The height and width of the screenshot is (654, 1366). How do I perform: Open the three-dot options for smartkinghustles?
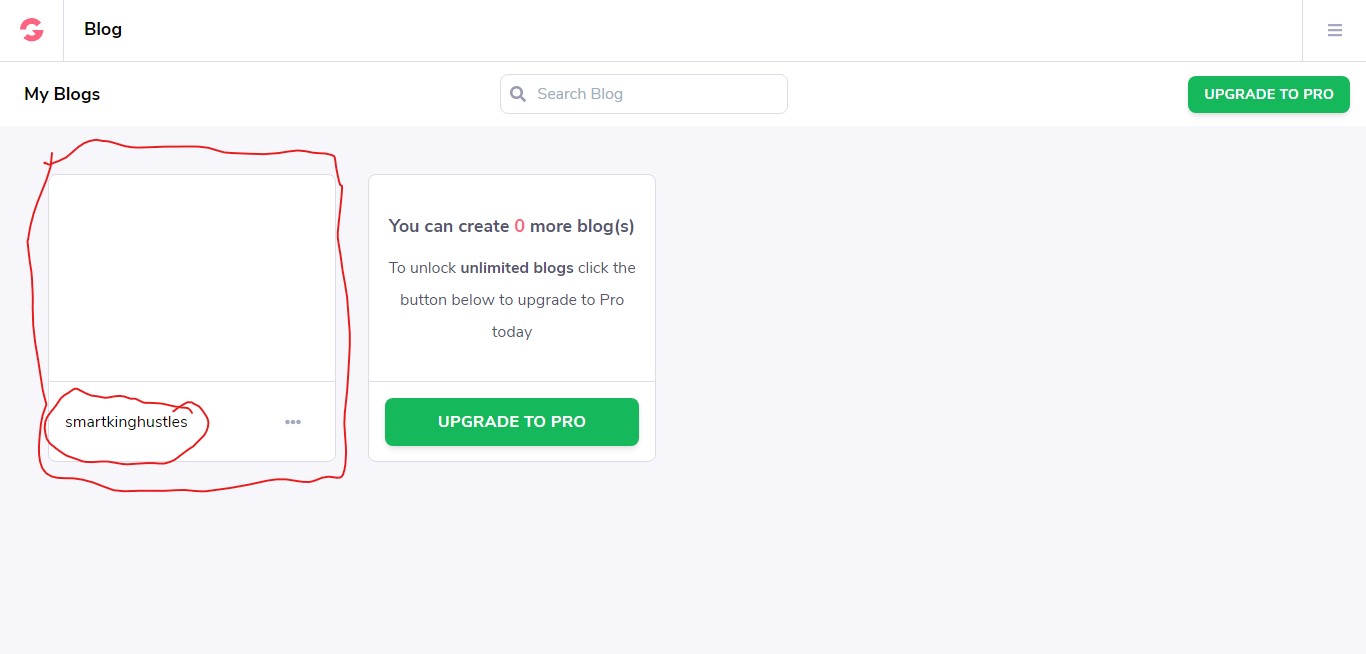click(293, 422)
